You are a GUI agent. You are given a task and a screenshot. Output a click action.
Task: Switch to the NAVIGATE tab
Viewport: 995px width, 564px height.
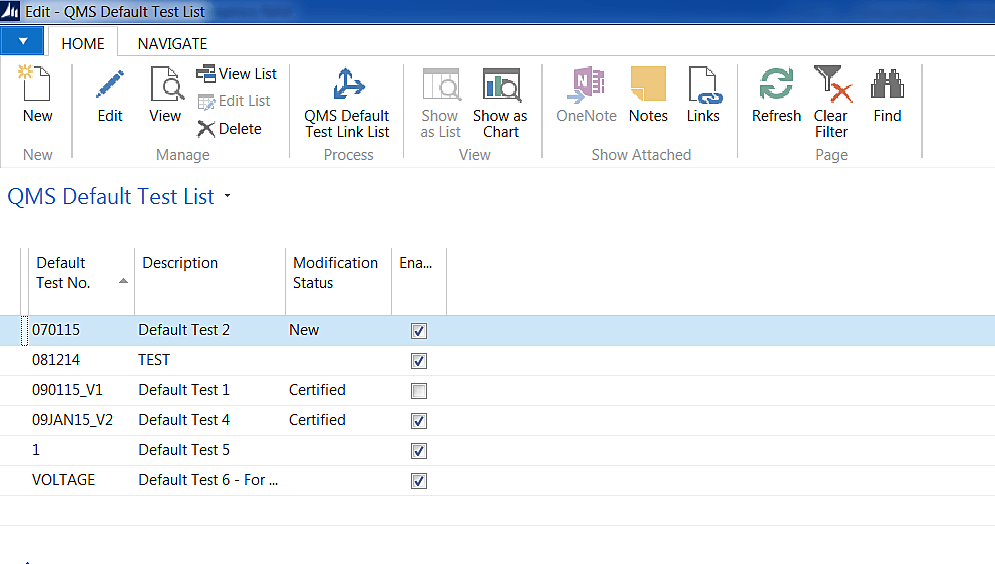pyautogui.click(x=172, y=43)
